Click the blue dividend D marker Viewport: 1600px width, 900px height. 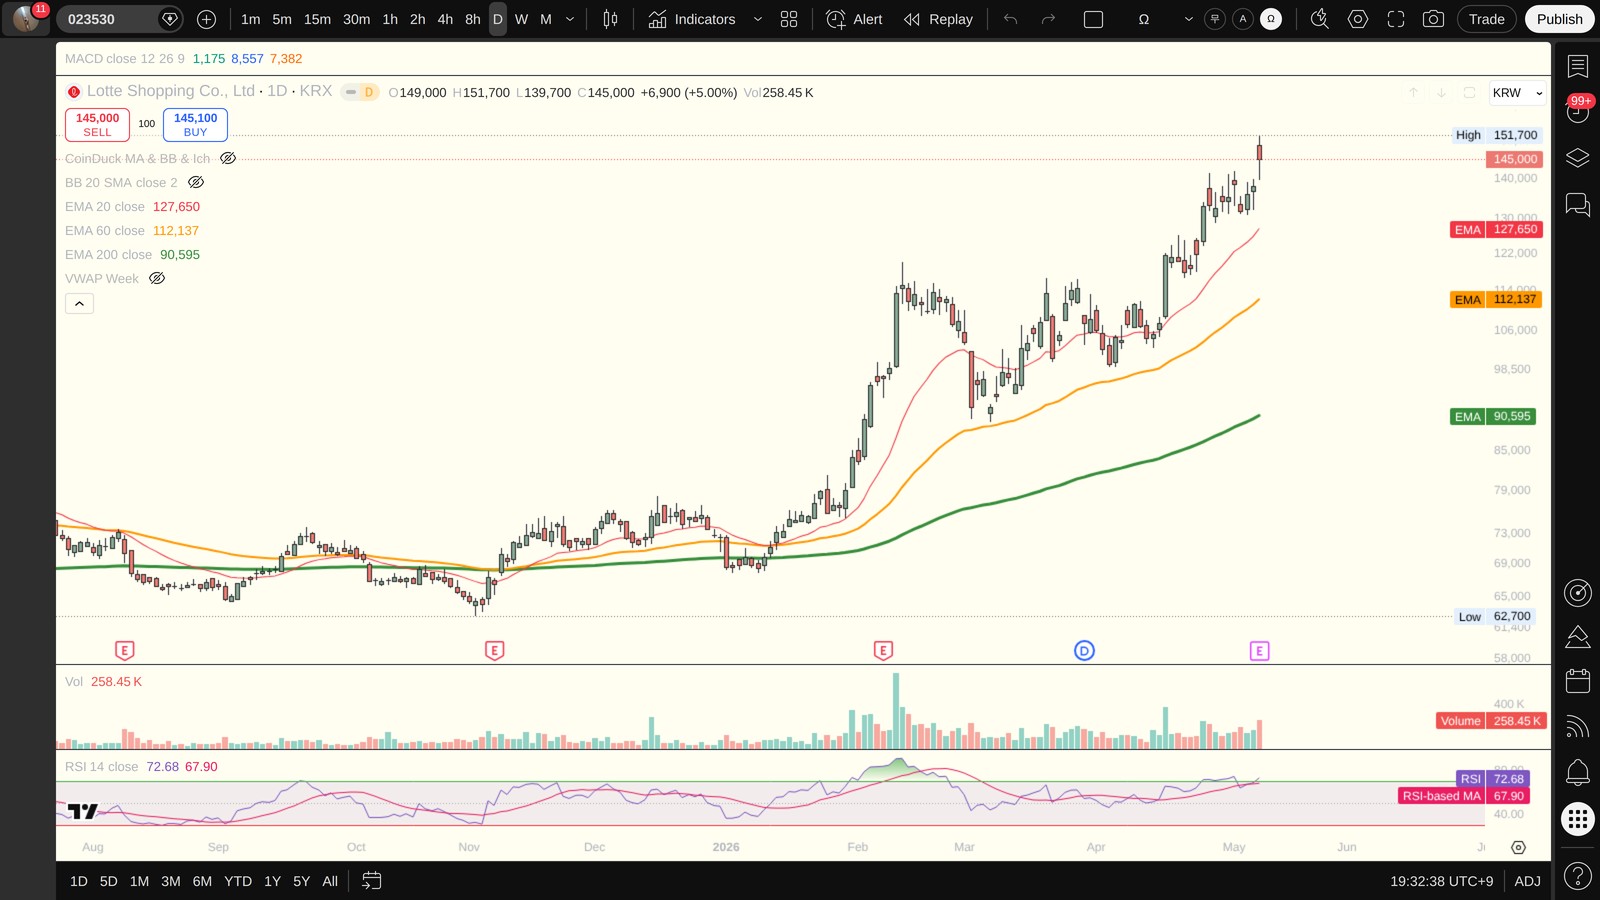coord(1084,651)
